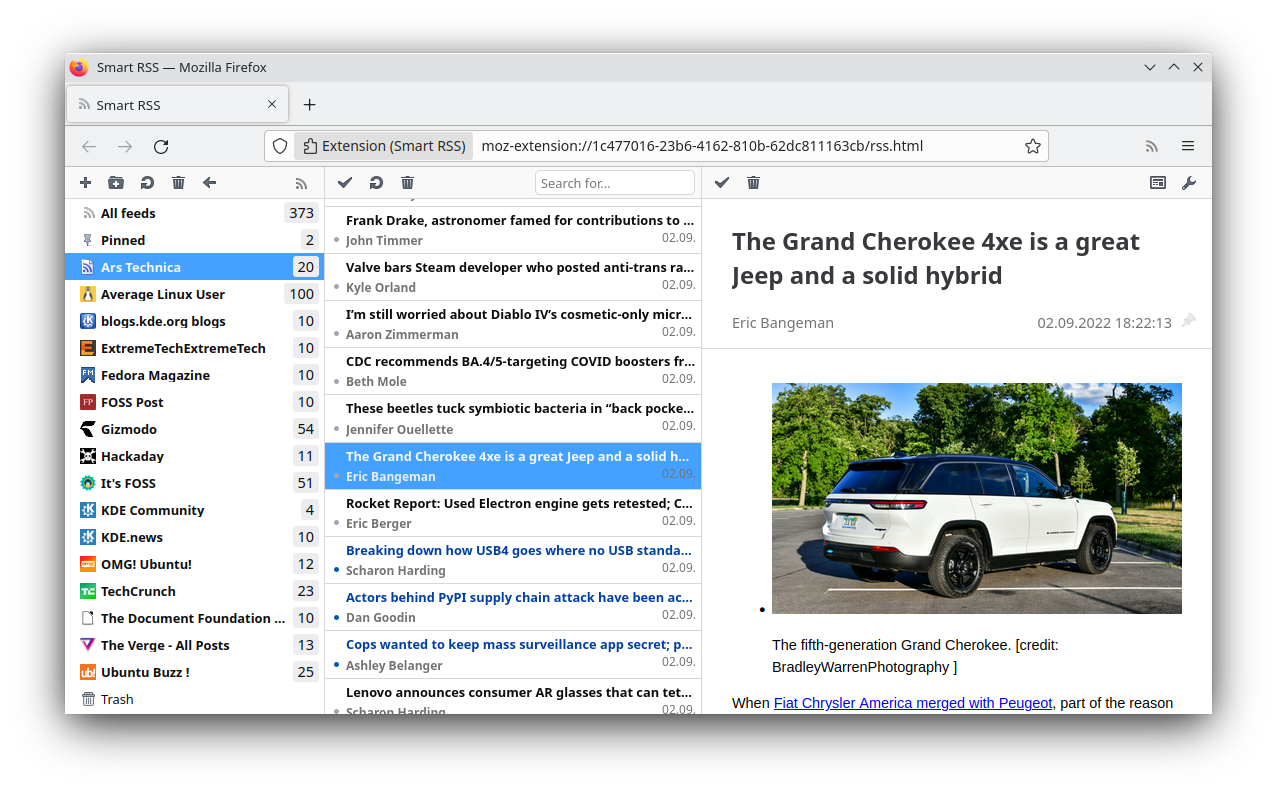
Task: Open CDC recommends BA.4/5 boosters article
Action: pyautogui.click(x=513, y=371)
